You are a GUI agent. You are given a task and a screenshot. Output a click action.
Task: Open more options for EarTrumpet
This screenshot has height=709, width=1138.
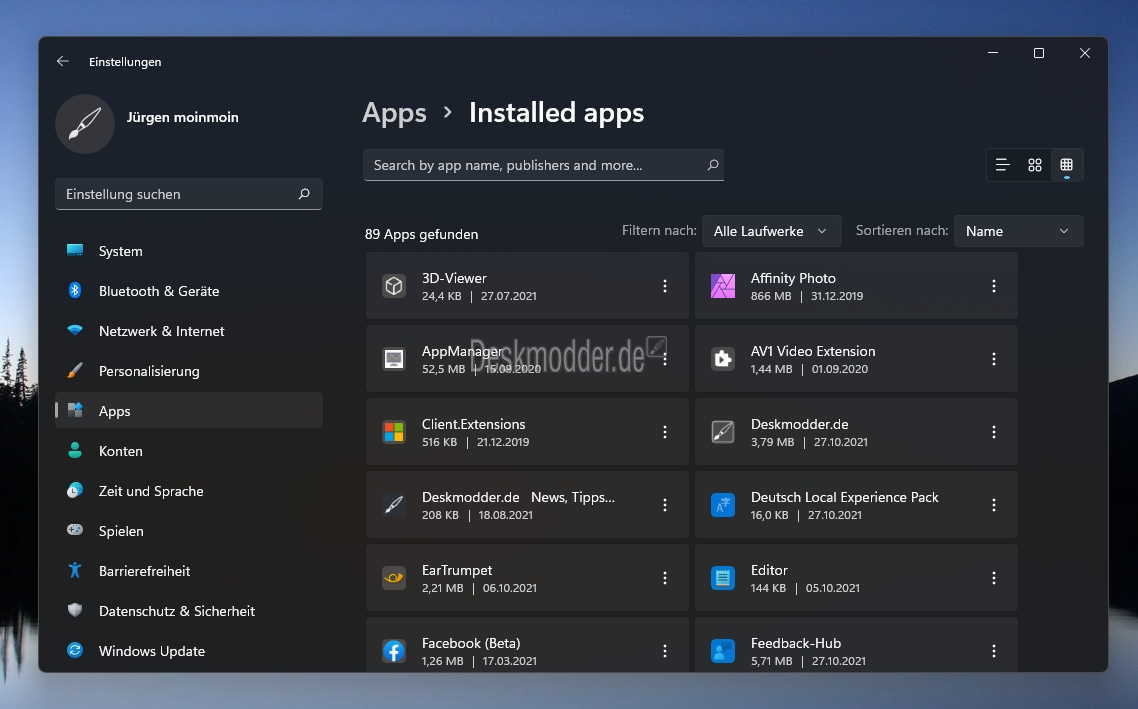tap(665, 578)
